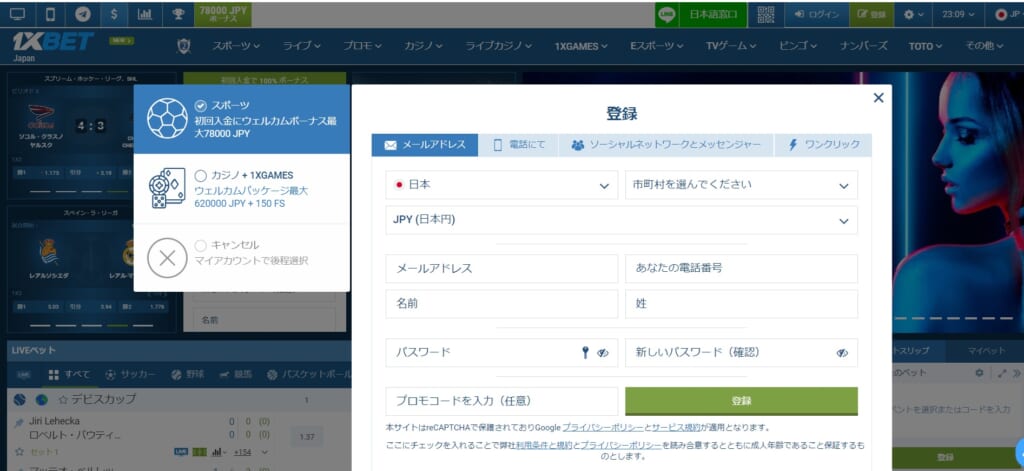This screenshot has width=1024, height=471.
Task: Open the desktop app monitor icon
Action: (18, 14)
